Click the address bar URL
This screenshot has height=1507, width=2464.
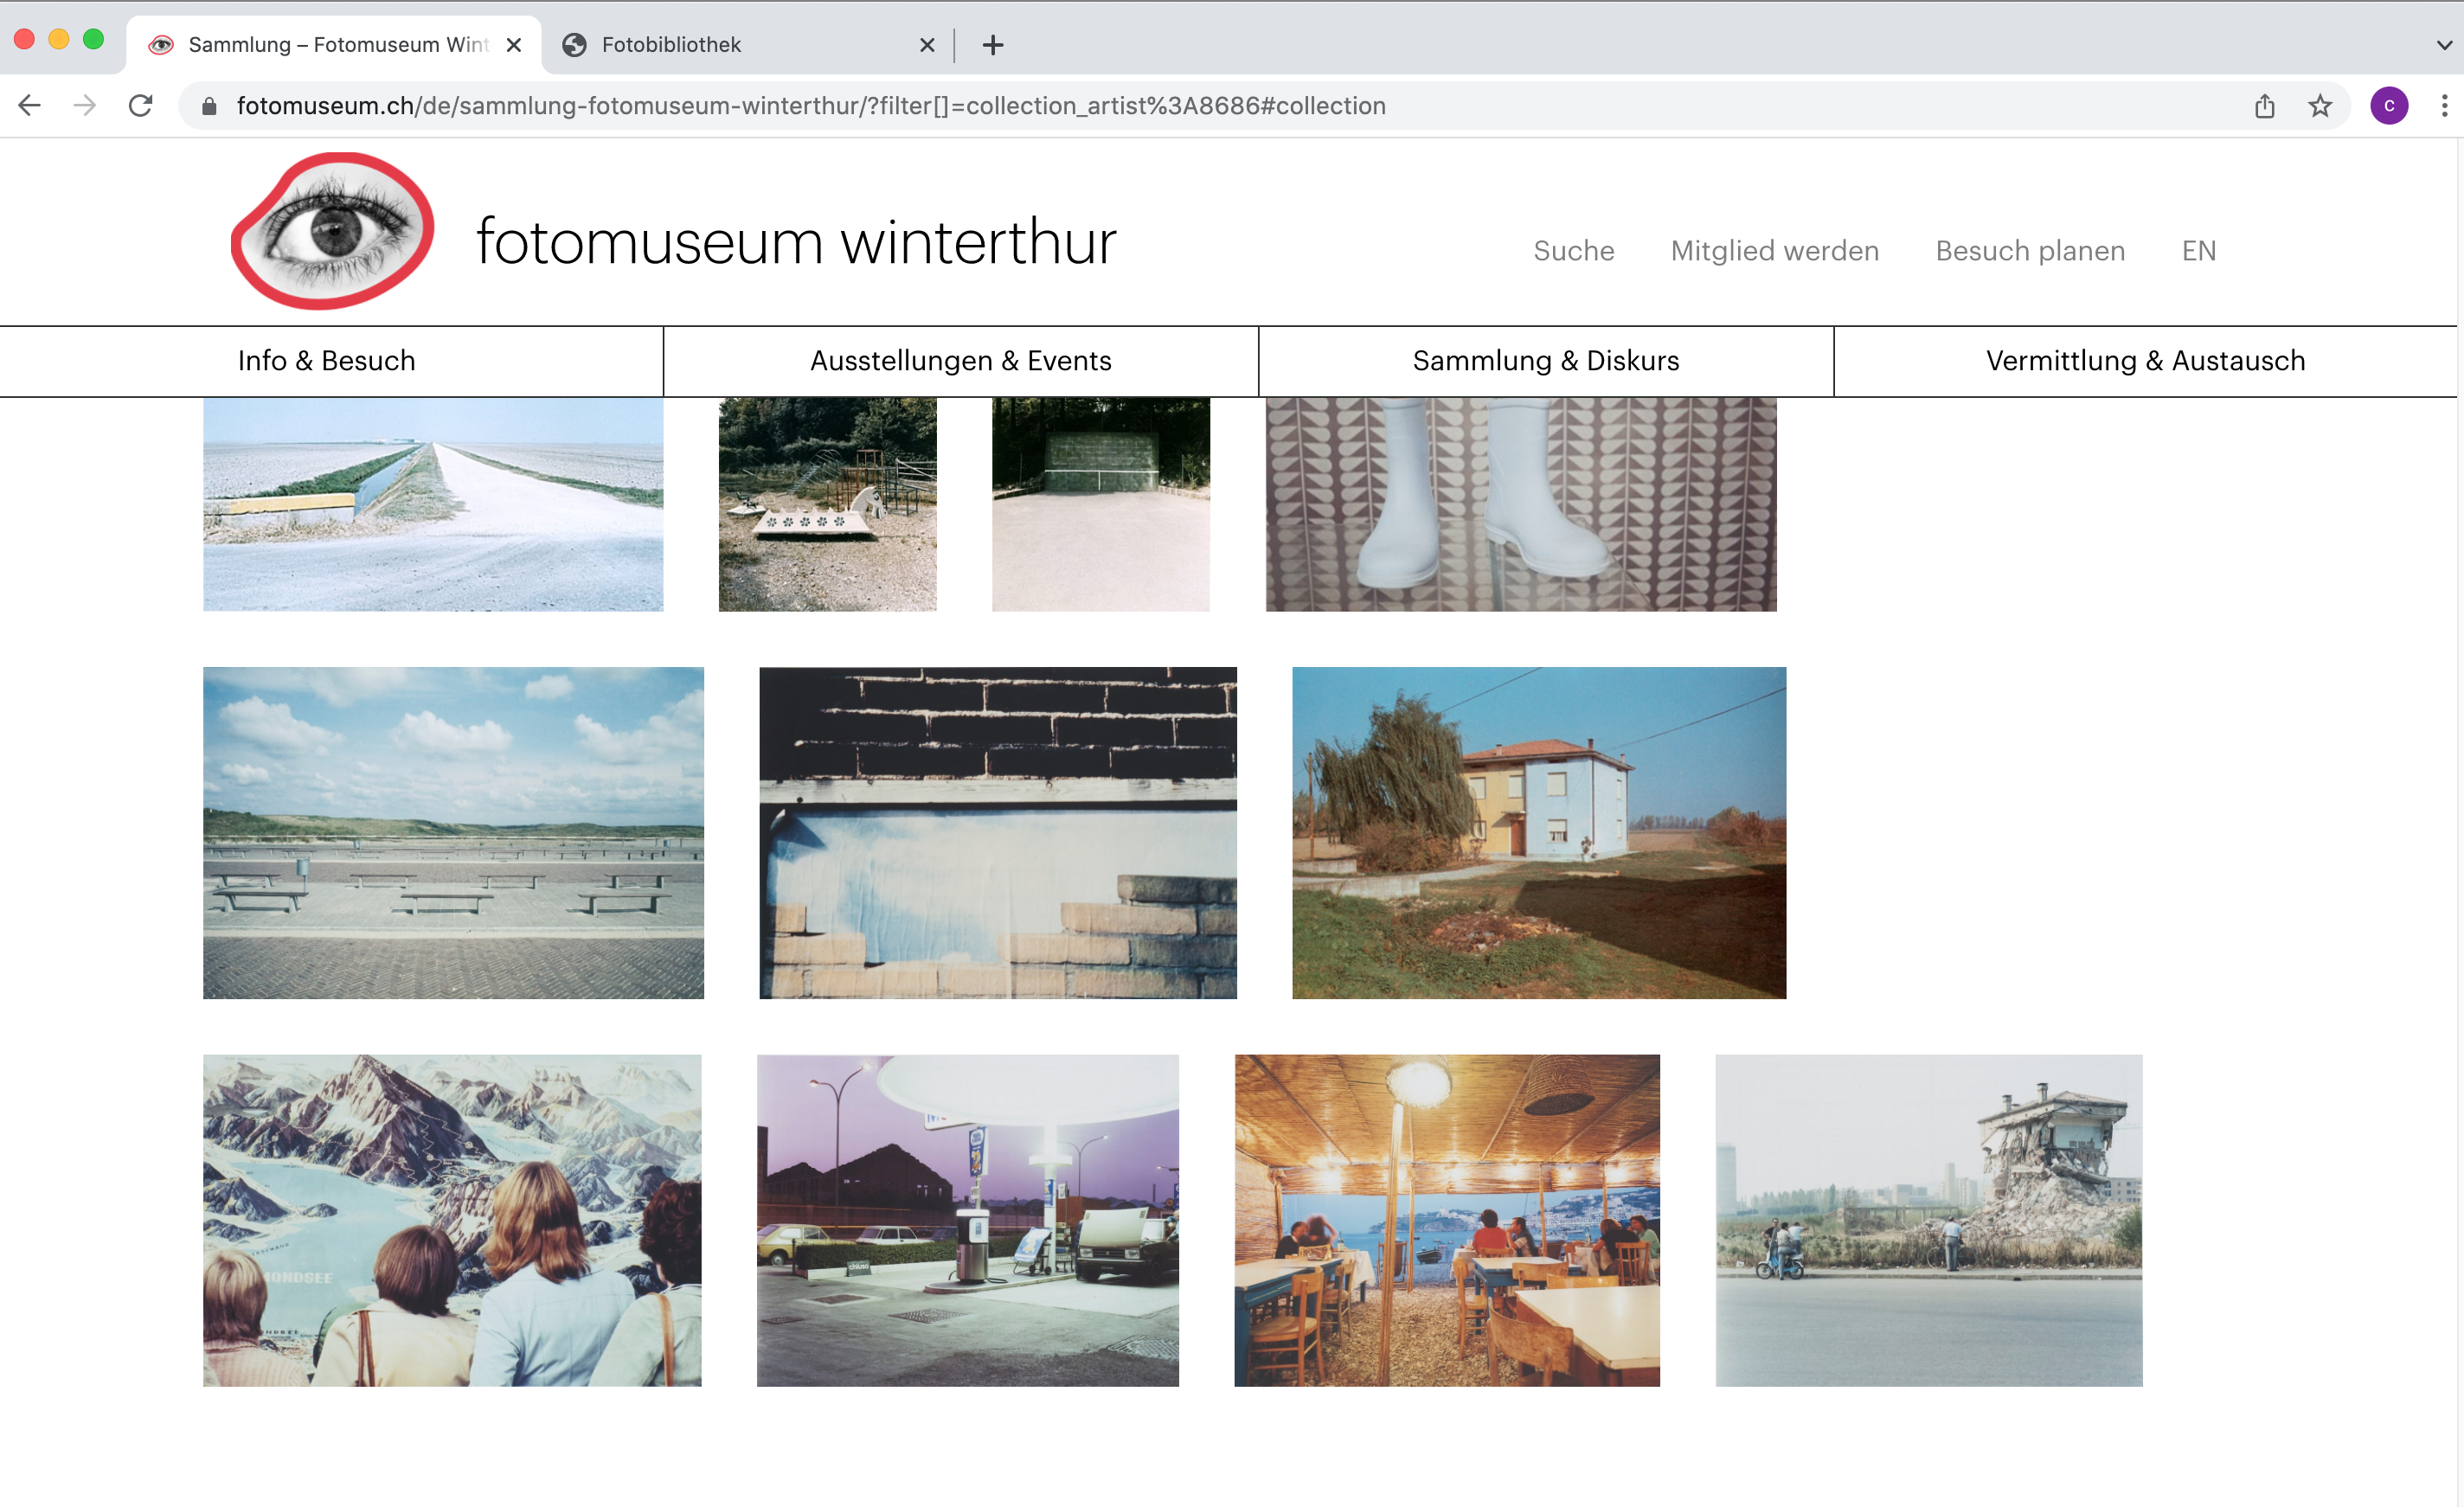[x=810, y=106]
